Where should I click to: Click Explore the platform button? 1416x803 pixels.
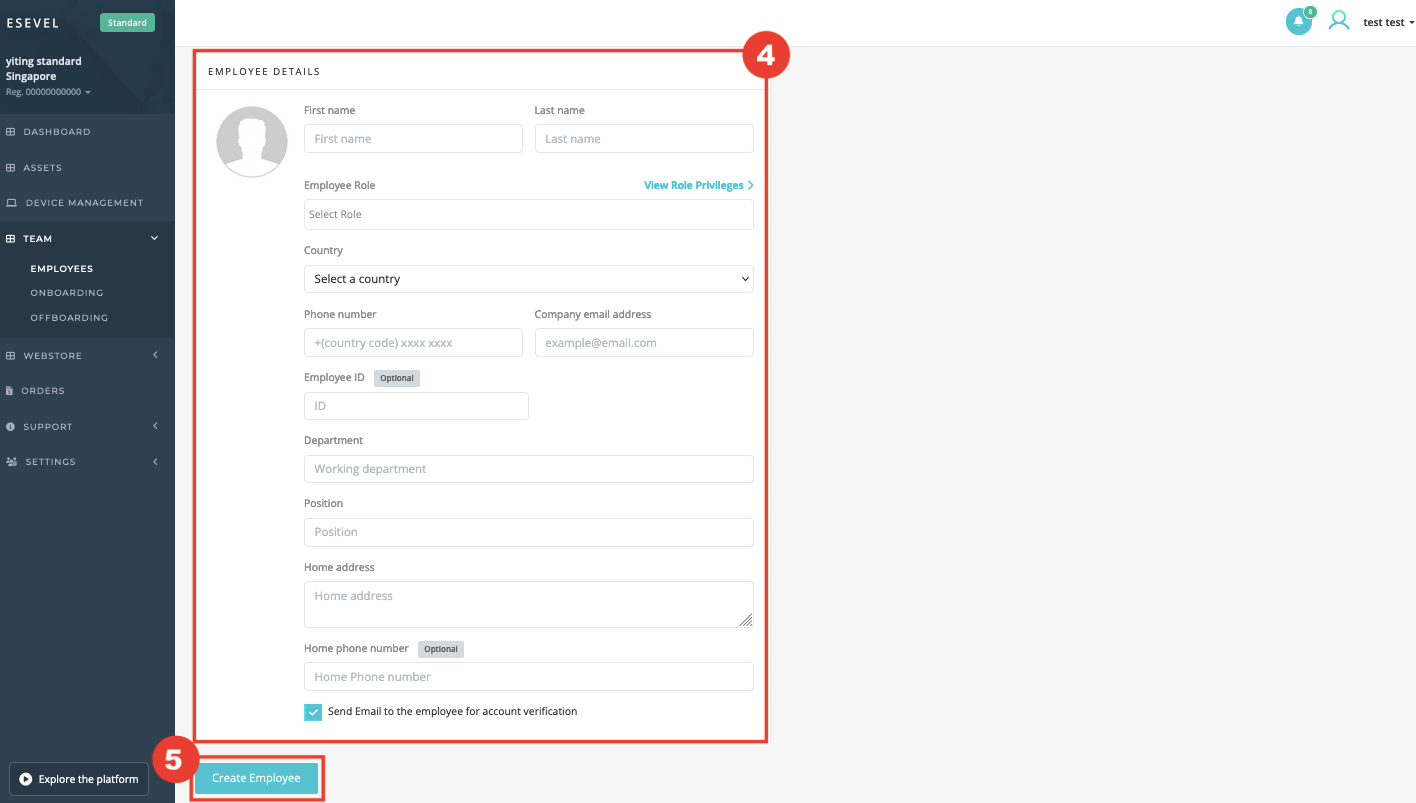[79, 779]
